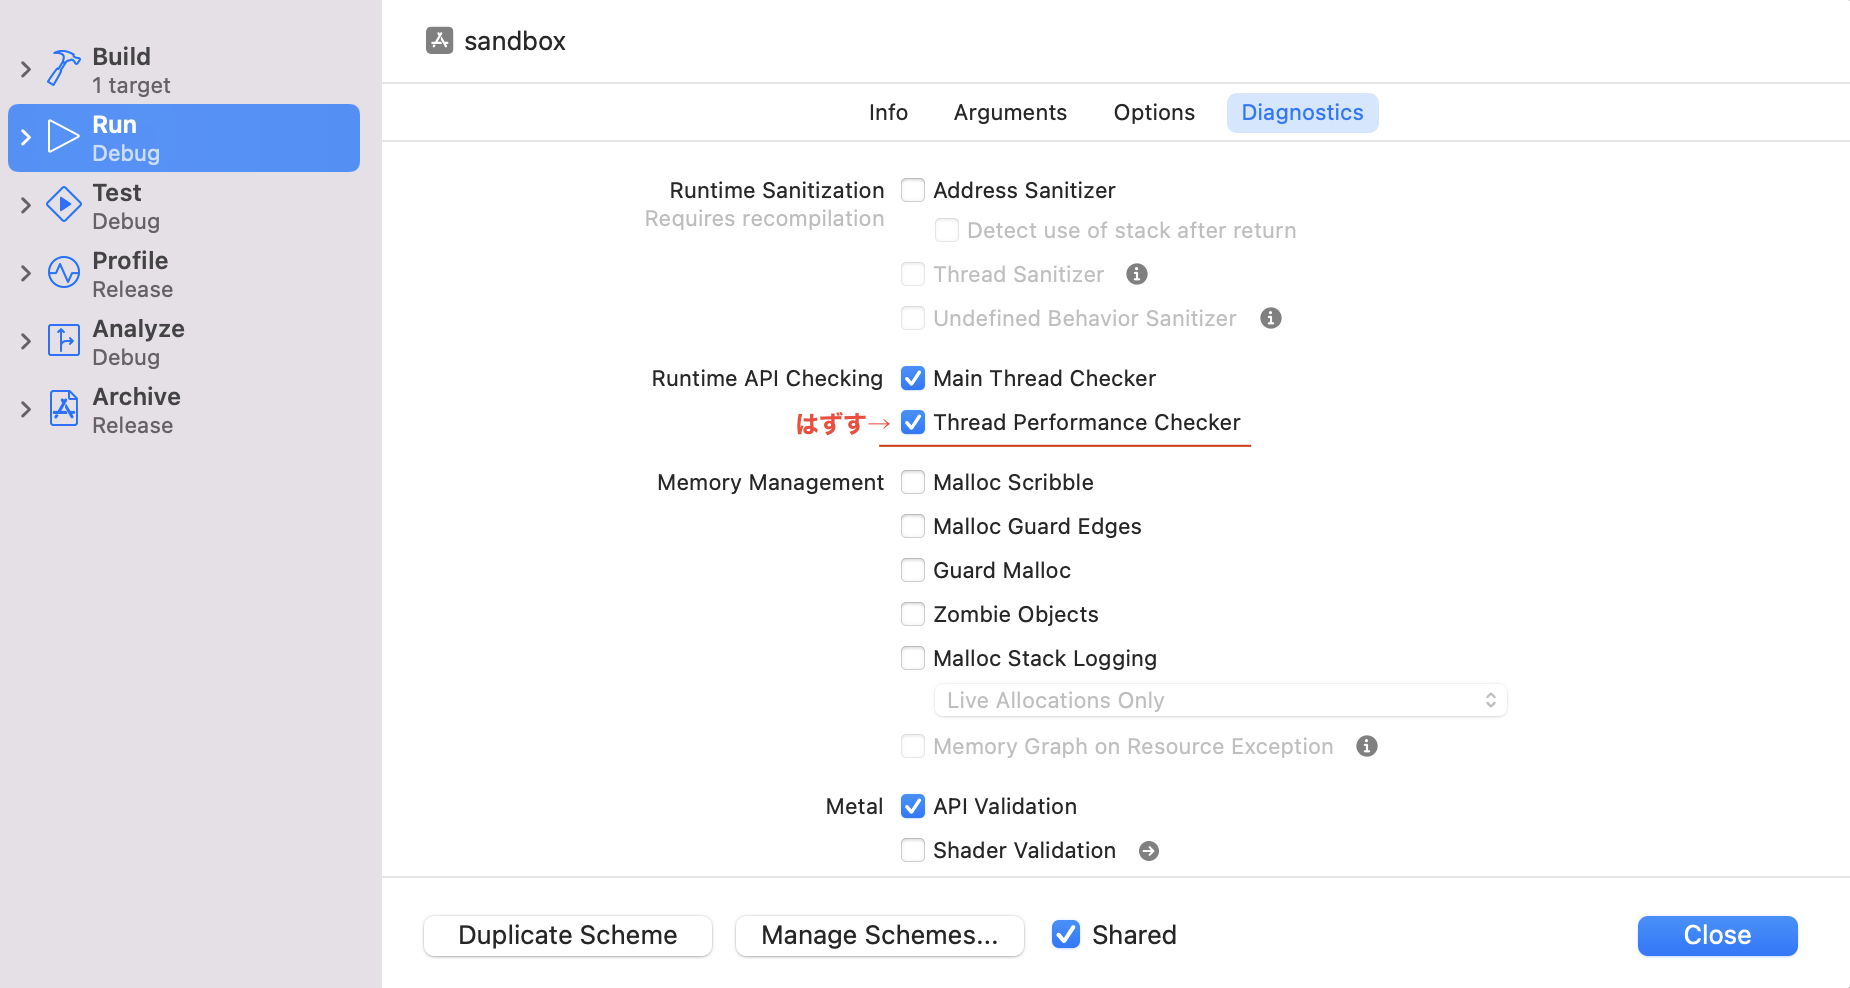The width and height of the screenshot is (1850, 988).
Task: Disable the Thread Performance Checker checkbox
Action: [913, 422]
